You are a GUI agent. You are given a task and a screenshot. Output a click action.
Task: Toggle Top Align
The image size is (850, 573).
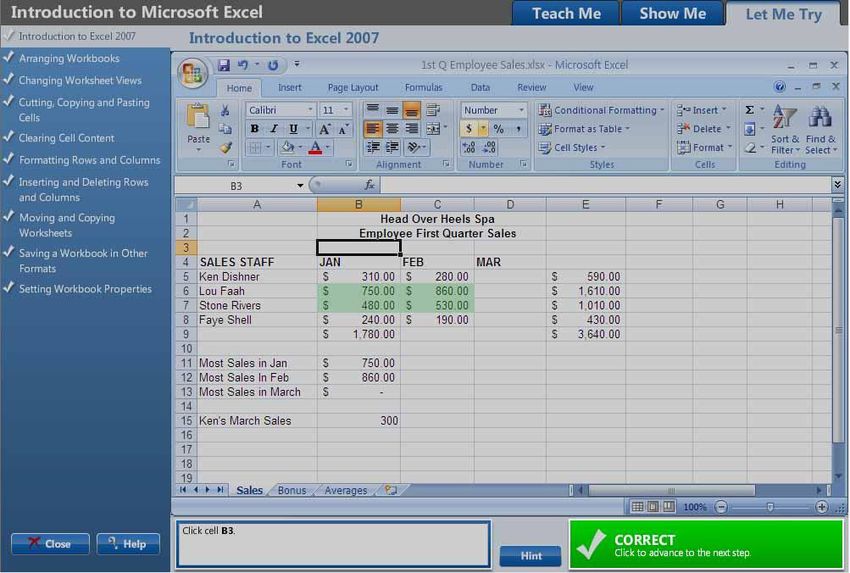click(x=372, y=110)
